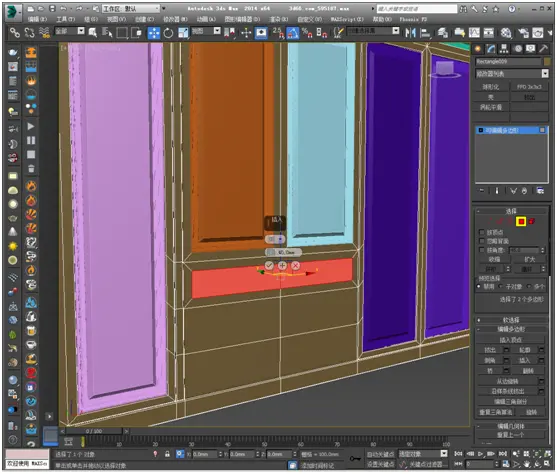Open the Create command panel tab

click(478, 49)
